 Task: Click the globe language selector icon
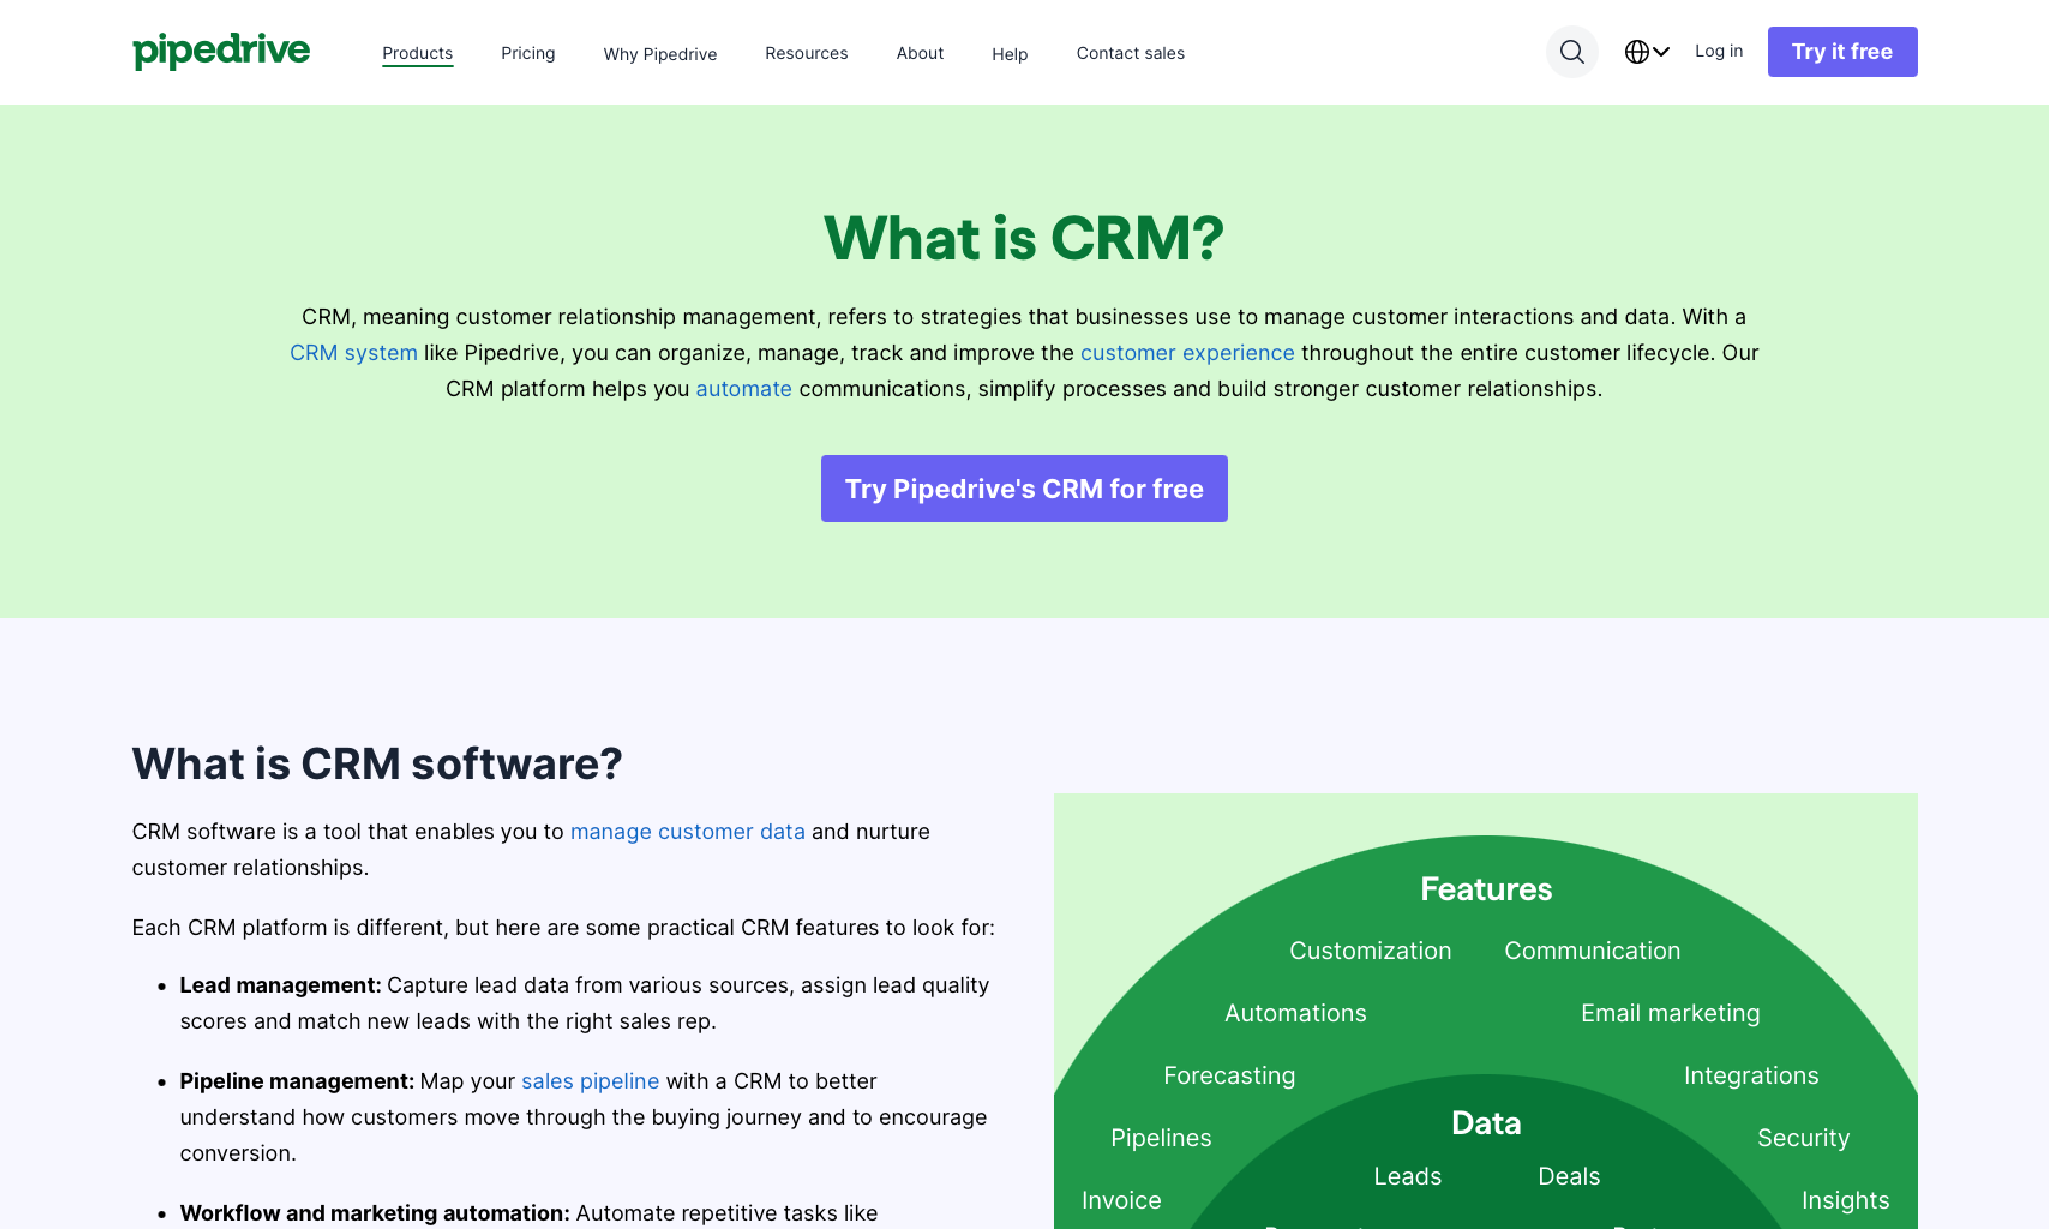click(x=1638, y=51)
